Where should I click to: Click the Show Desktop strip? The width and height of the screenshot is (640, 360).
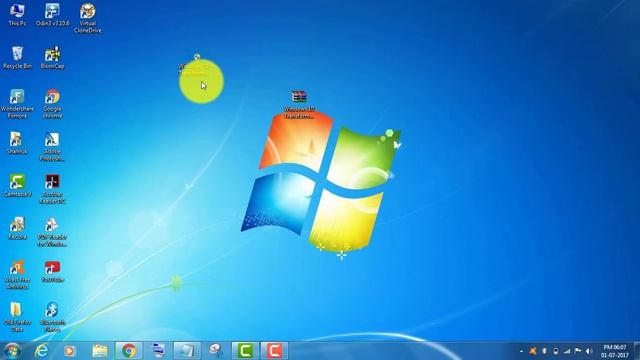click(x=637, y=351)
